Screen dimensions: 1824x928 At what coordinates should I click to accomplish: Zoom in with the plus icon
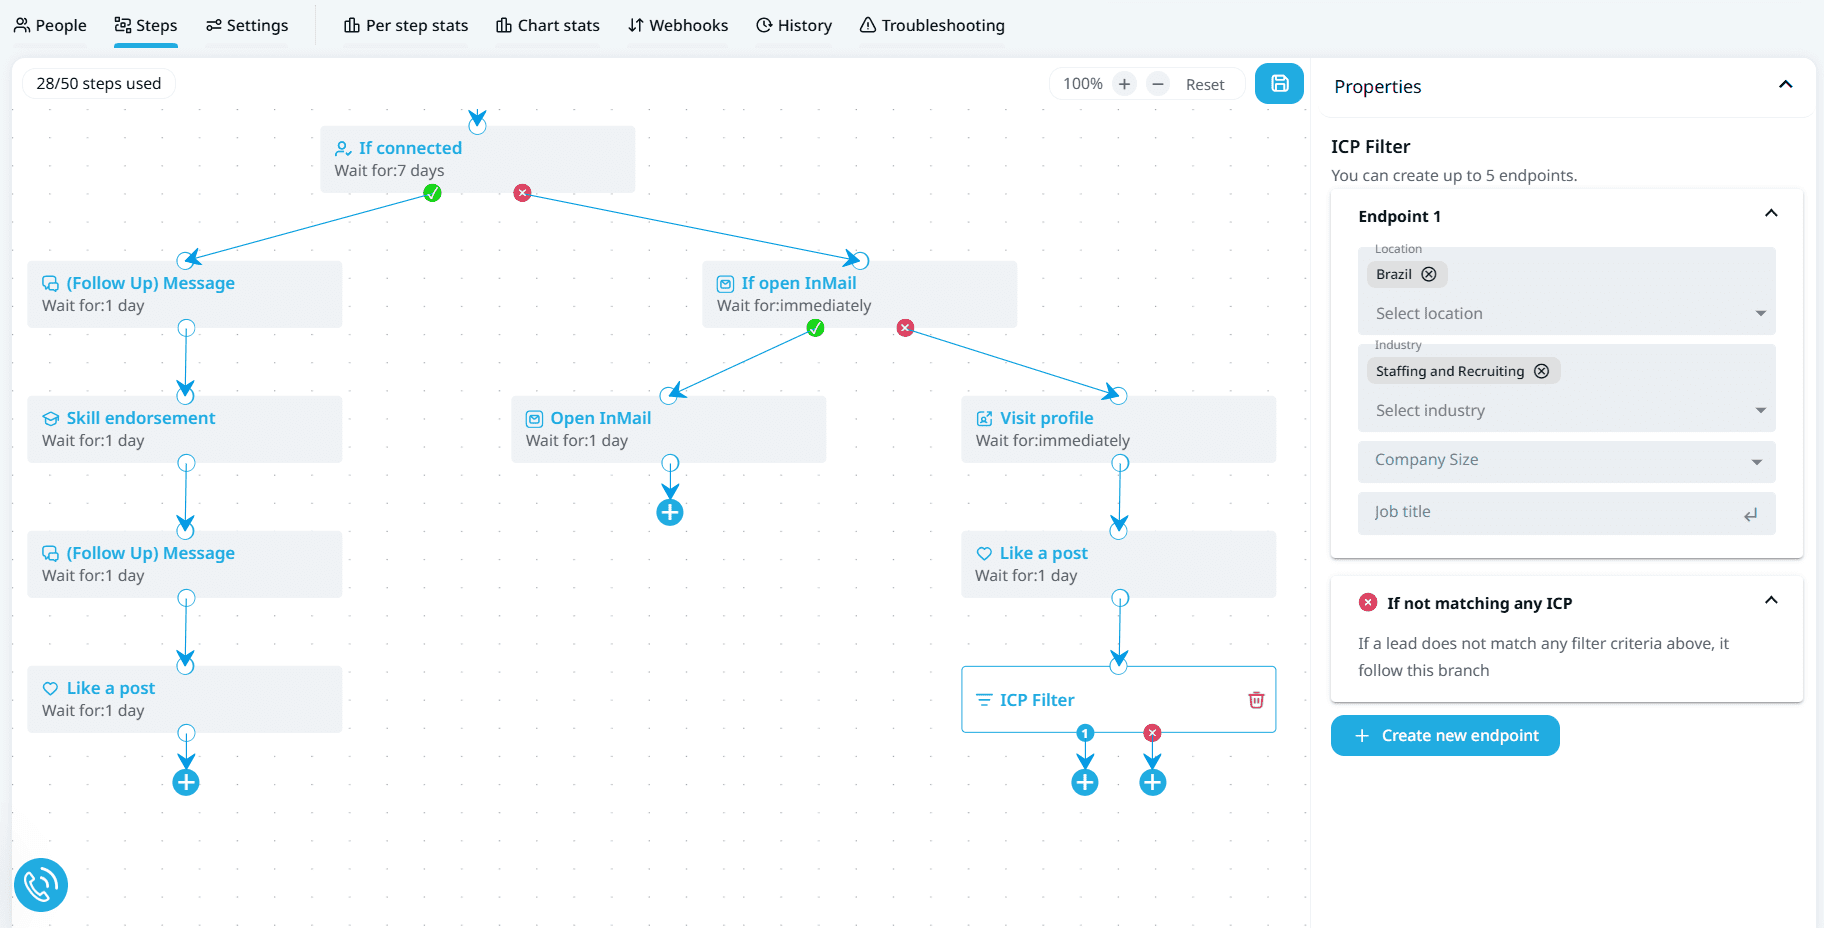1124,84
